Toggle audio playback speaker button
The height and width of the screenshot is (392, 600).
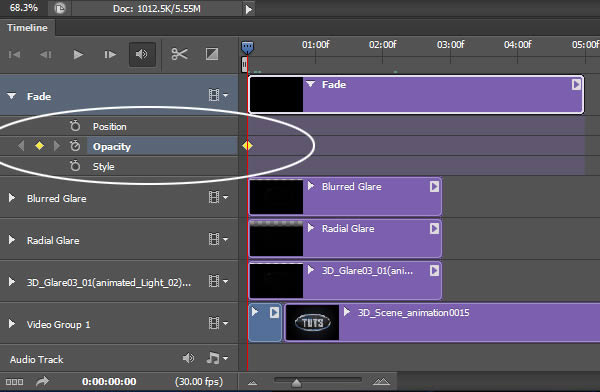(142, 54)
